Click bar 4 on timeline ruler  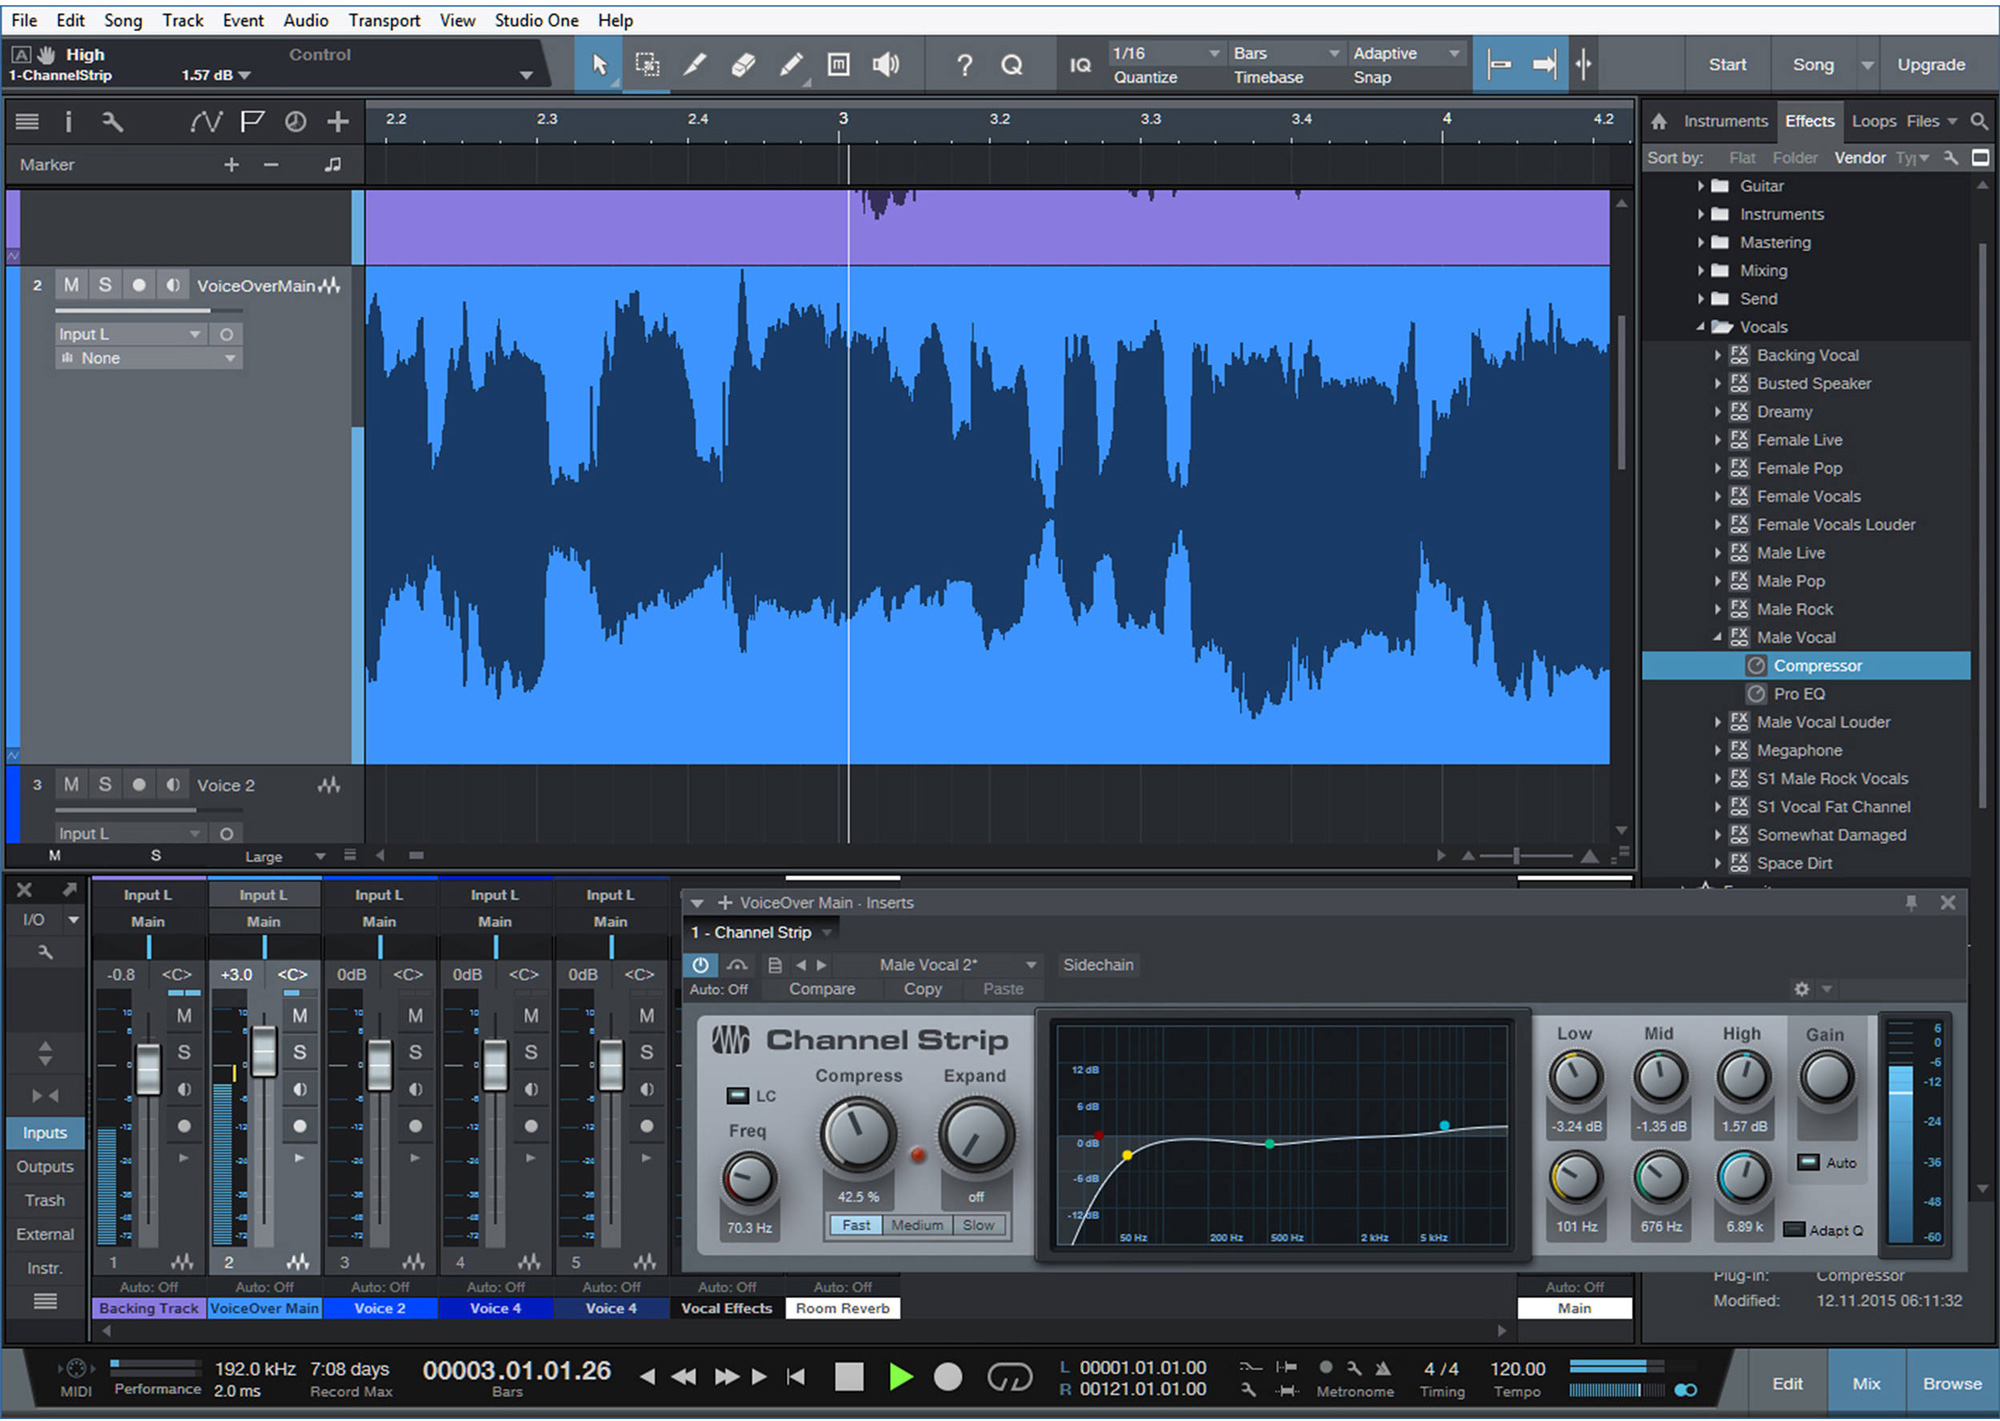[x=1446, y=119]
